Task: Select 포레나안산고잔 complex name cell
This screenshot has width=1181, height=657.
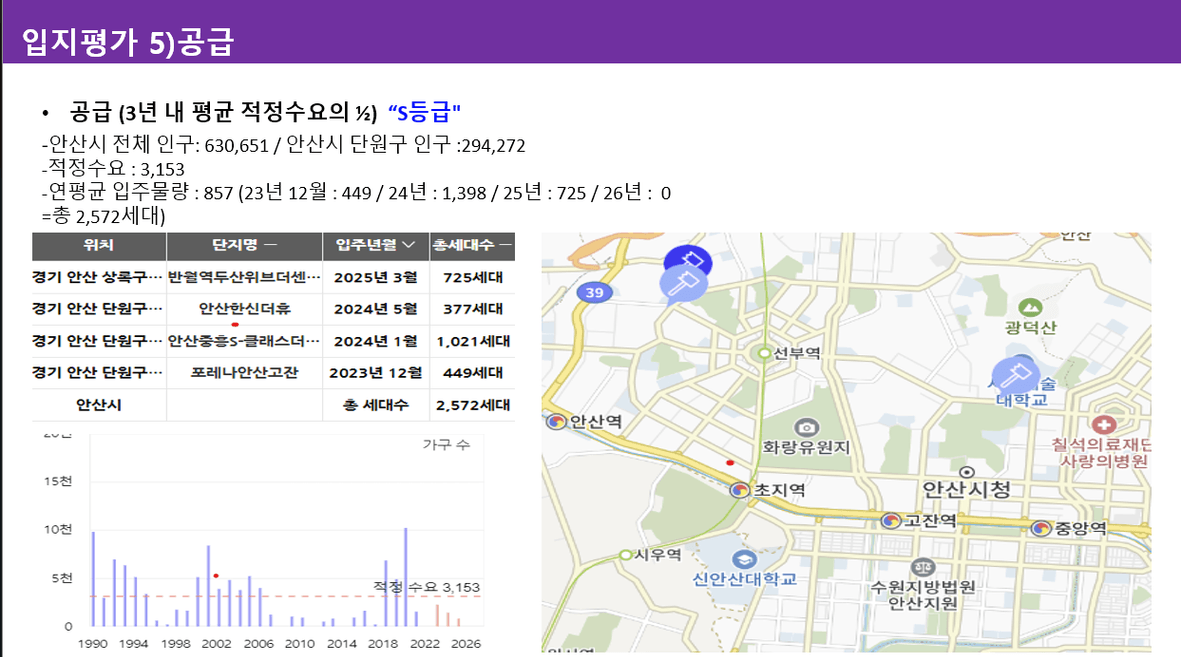Action: [x=244, y=372]
